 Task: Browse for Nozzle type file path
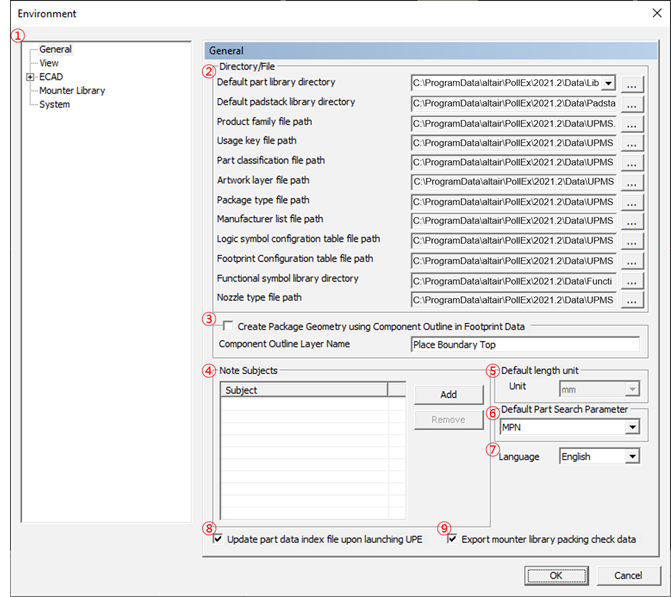[631, 299]
